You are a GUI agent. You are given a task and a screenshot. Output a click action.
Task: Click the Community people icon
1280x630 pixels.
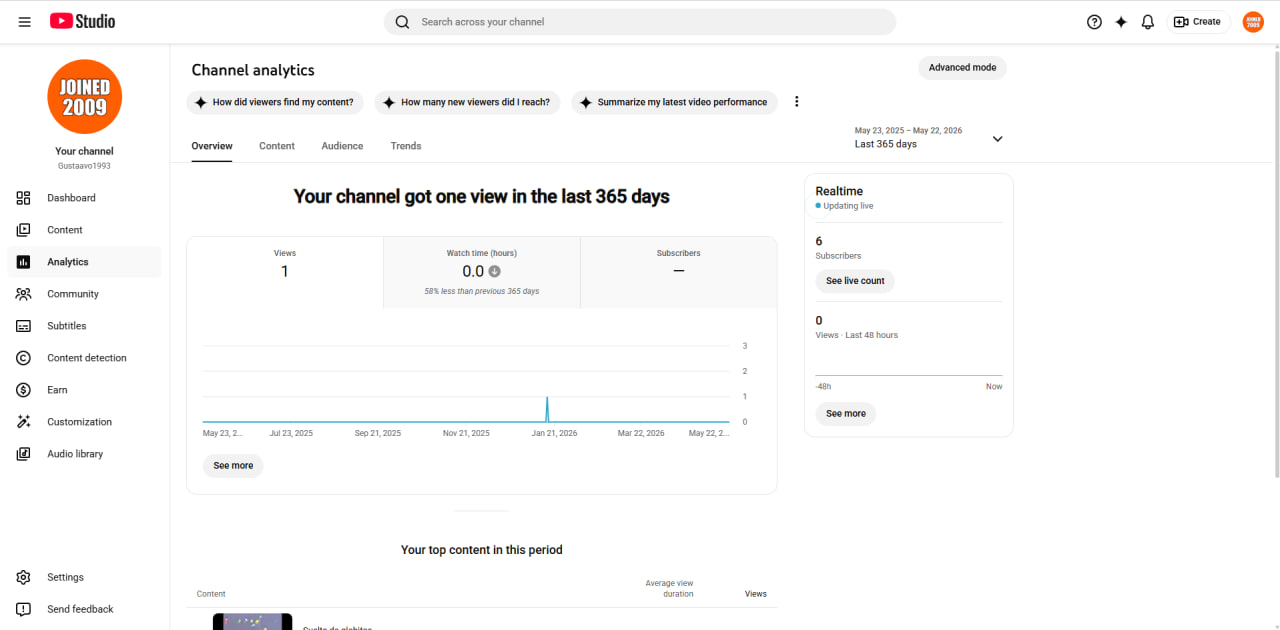point(24,294)
